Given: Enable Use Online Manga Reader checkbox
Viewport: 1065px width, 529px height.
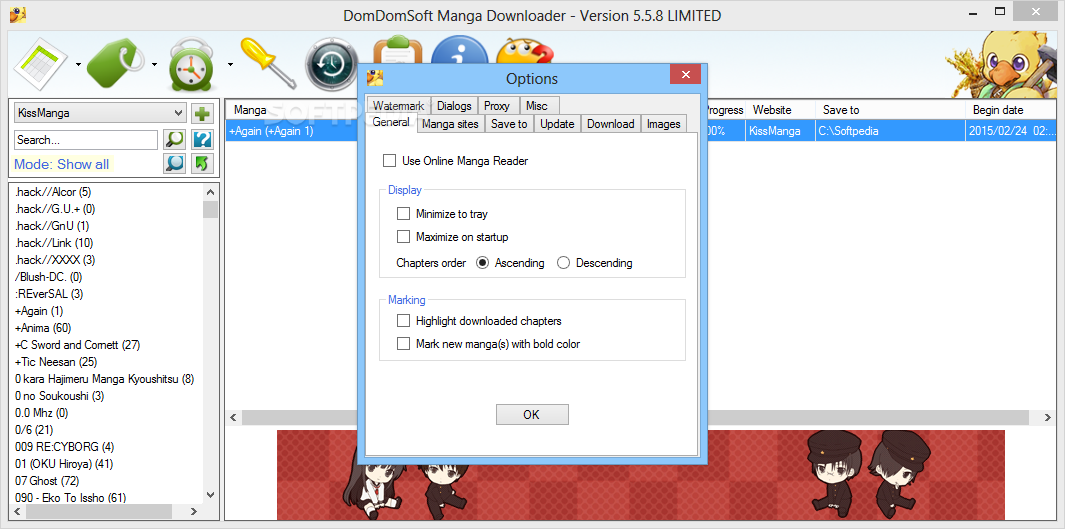Looking at the screenshot, I should pyautogui.click(x=389, y=161).
